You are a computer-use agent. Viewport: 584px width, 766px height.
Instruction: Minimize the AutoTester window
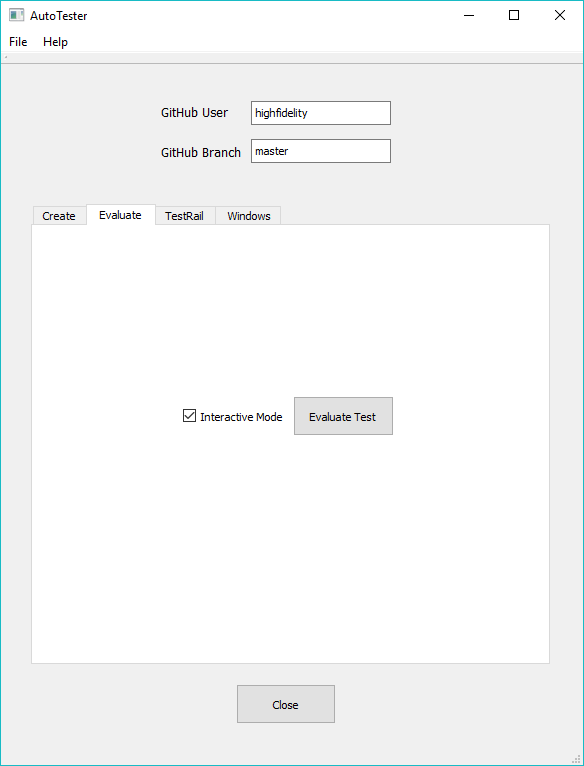pos(469,15)
